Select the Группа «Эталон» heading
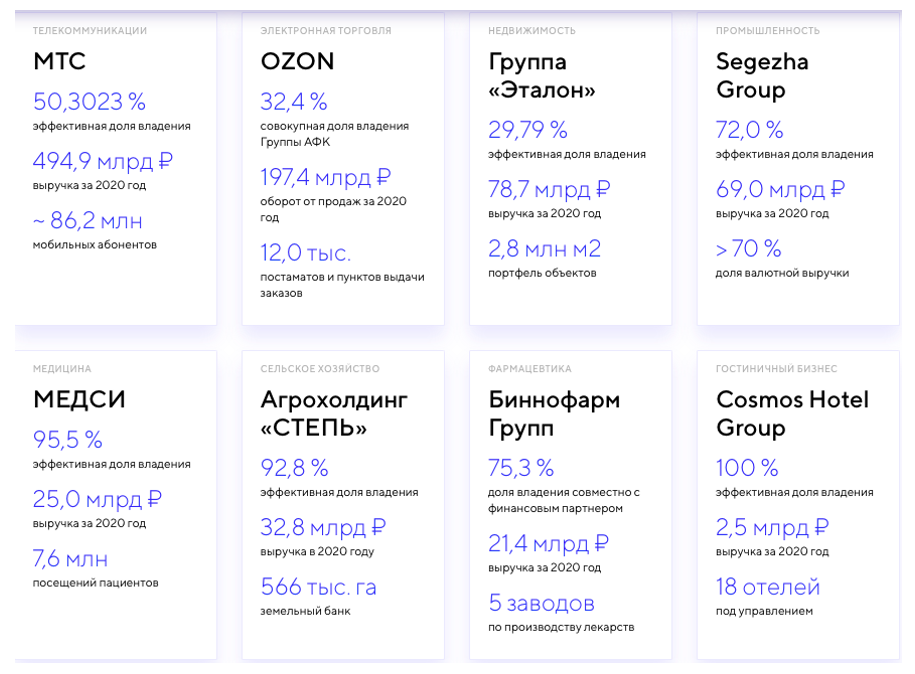 point(542,76)
